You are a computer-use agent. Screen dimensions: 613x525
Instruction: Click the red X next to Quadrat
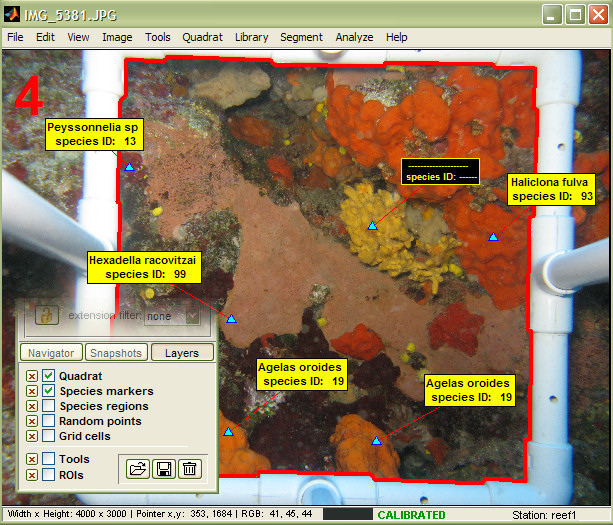tap(32, 376)
